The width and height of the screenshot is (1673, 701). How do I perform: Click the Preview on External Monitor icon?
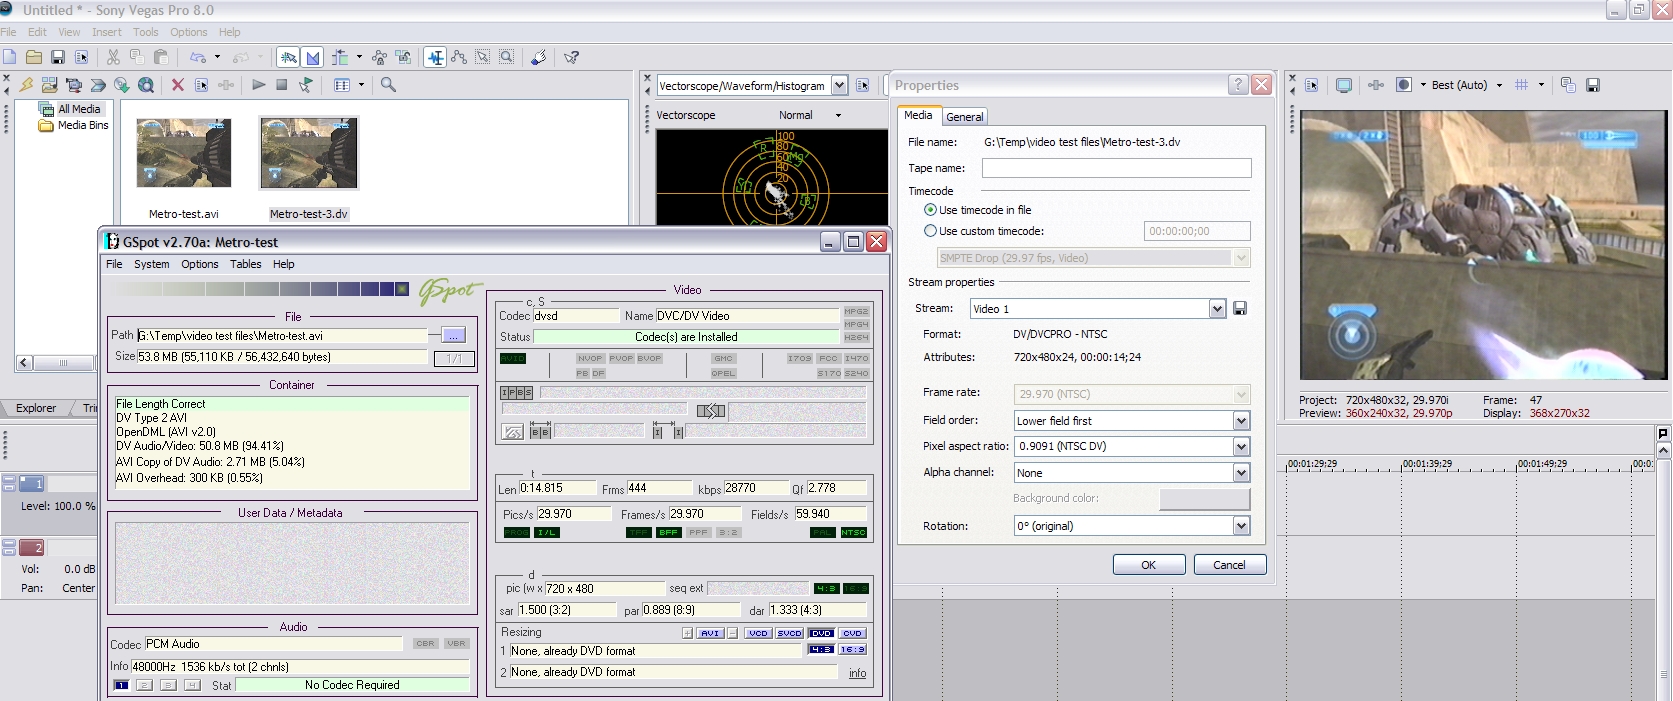(x=1344, y=85)
